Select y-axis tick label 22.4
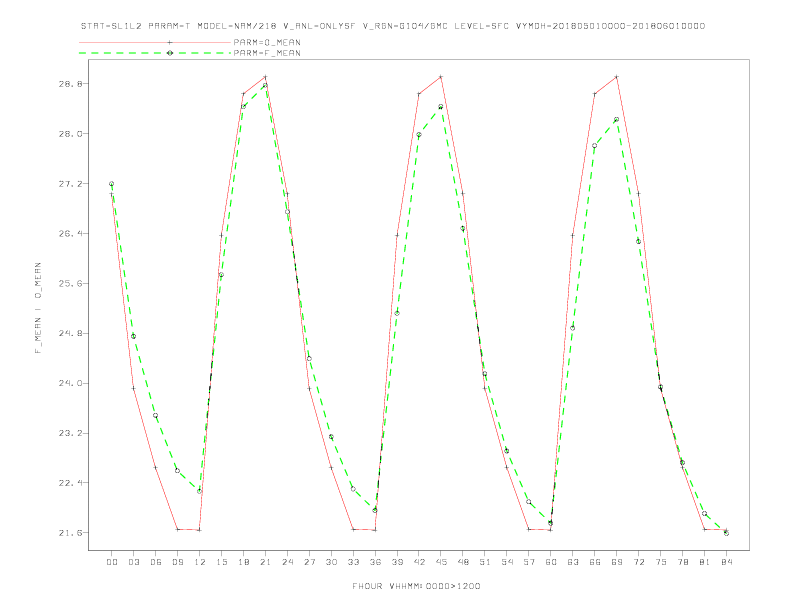This screenshot has height=612, width=792. tap(71, 483)
